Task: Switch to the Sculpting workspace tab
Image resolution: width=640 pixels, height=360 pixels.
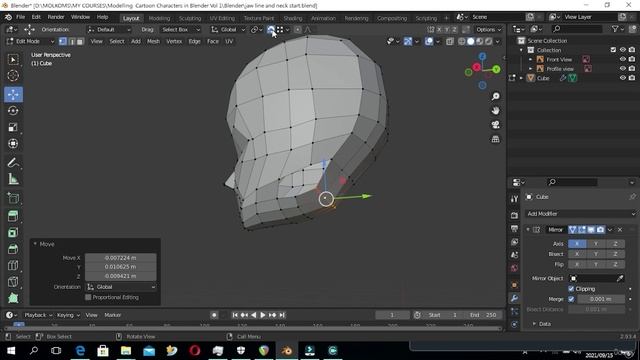Action: tap(190, 18)
